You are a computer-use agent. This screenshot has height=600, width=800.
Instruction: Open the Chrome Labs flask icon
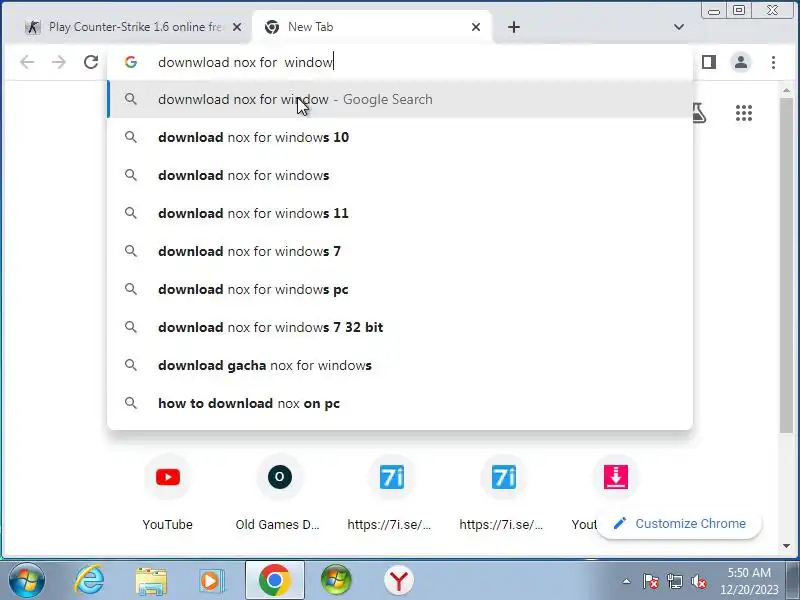[699, 113]
